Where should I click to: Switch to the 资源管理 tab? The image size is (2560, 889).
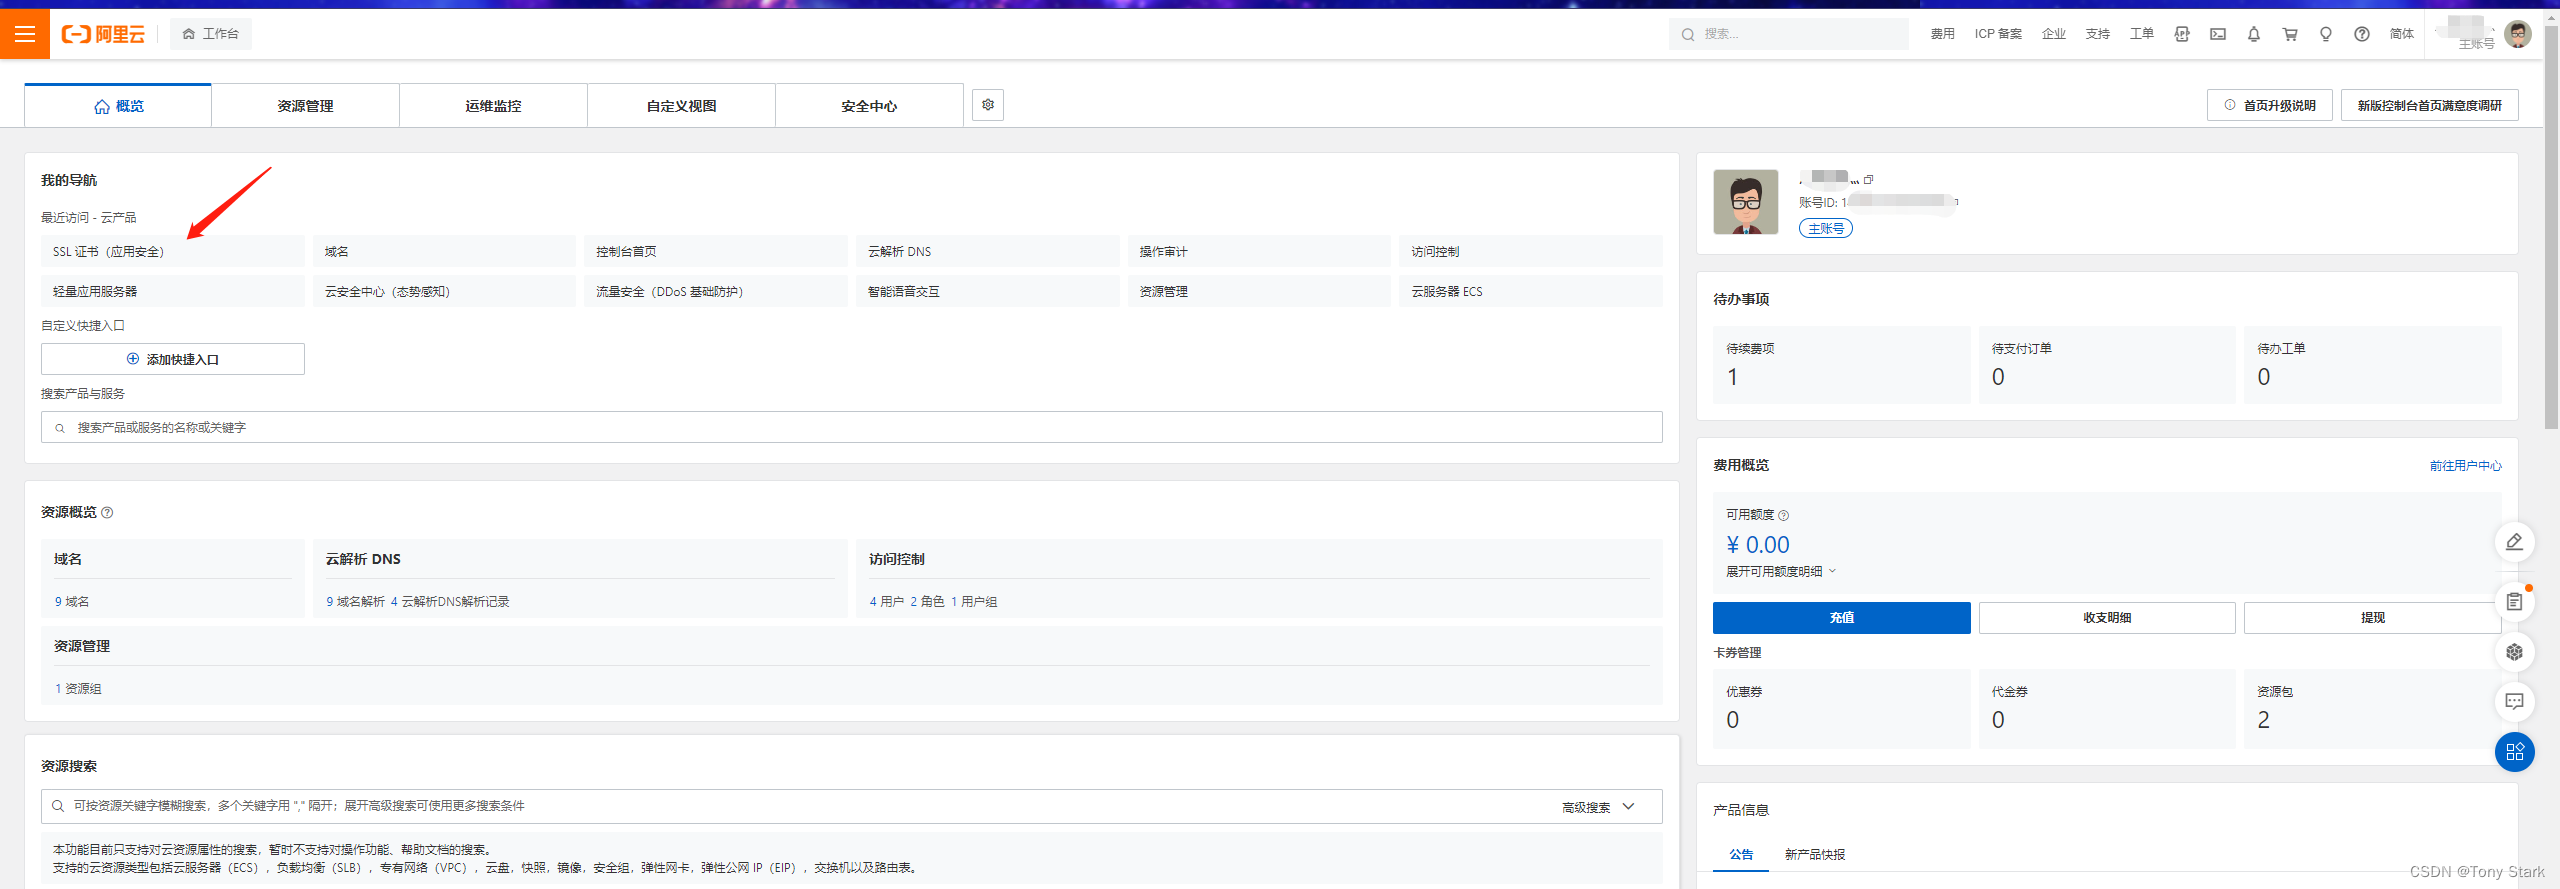pos(305,106)
